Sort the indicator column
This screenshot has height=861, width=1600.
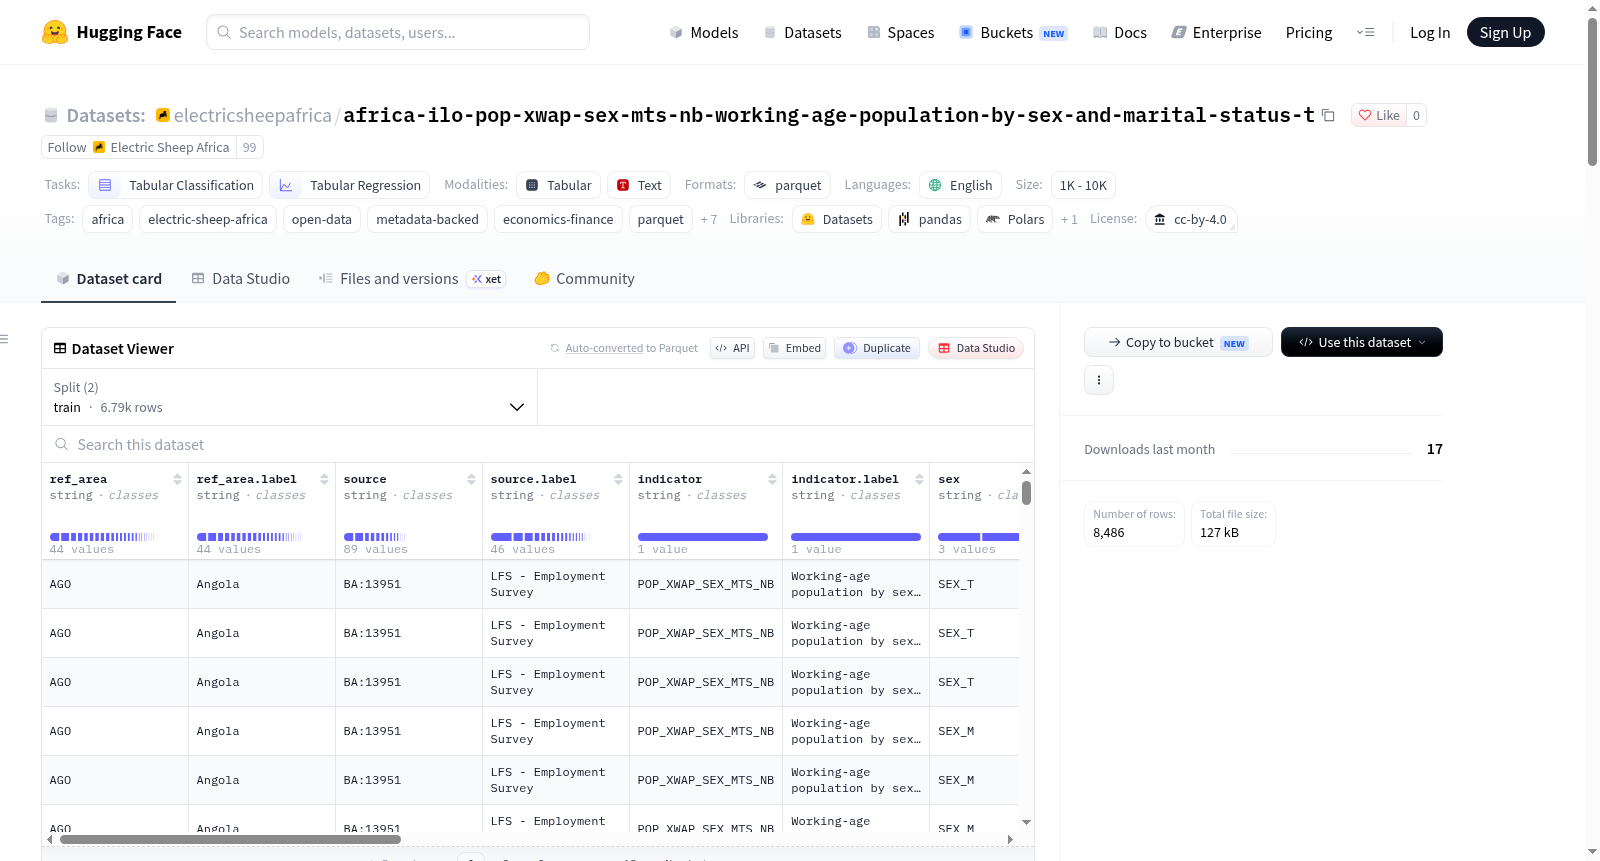click(772, 479)
